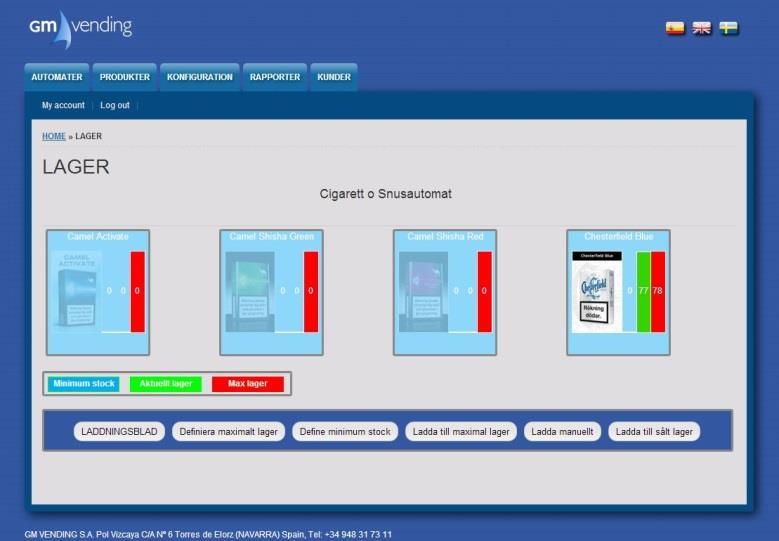
Task: Switch language with the Spanish flag
Action: (675, 28)
